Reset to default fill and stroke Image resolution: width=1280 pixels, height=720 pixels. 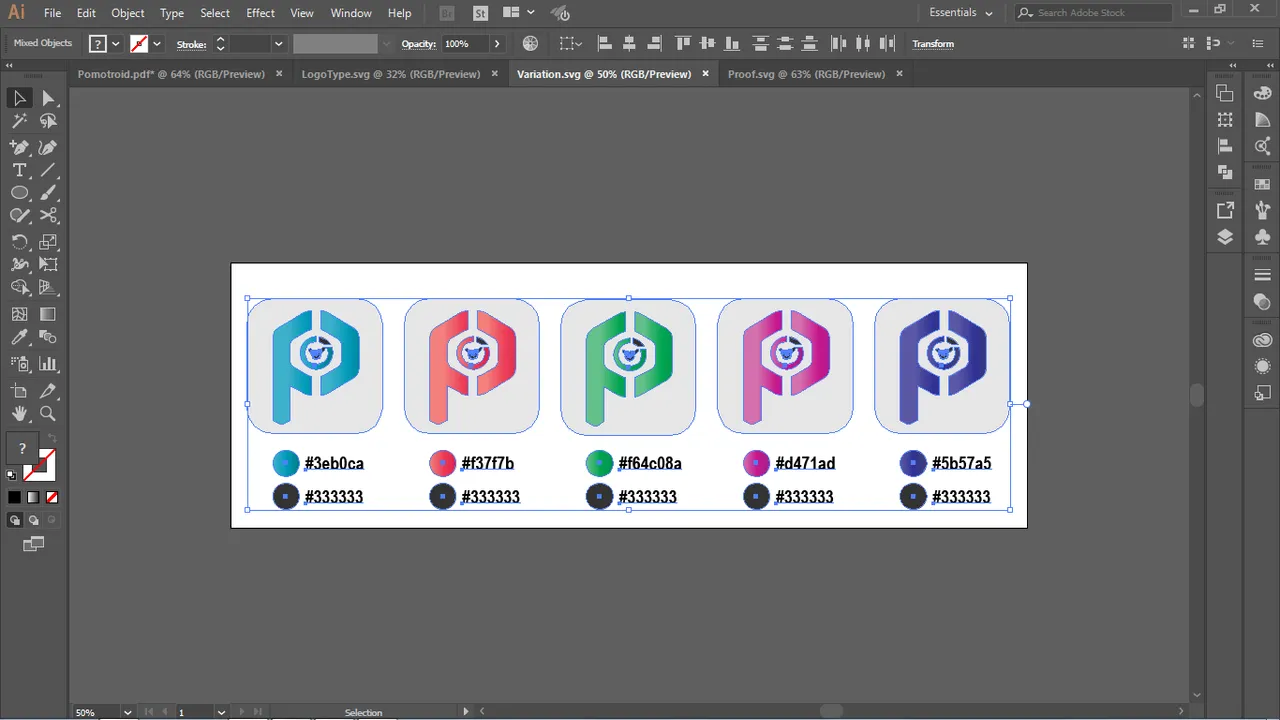point(11,475)
